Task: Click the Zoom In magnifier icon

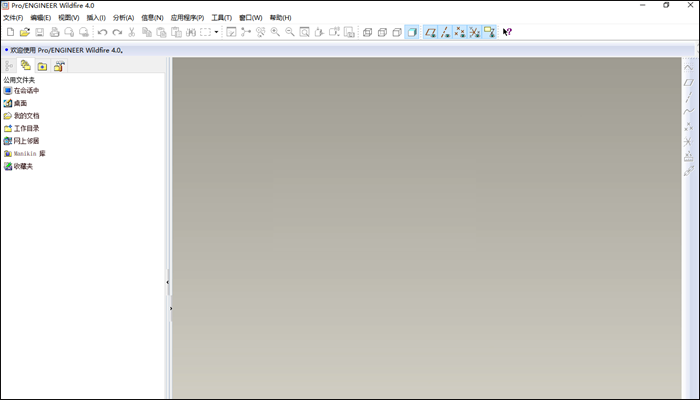Action: [x=275, y=32]
